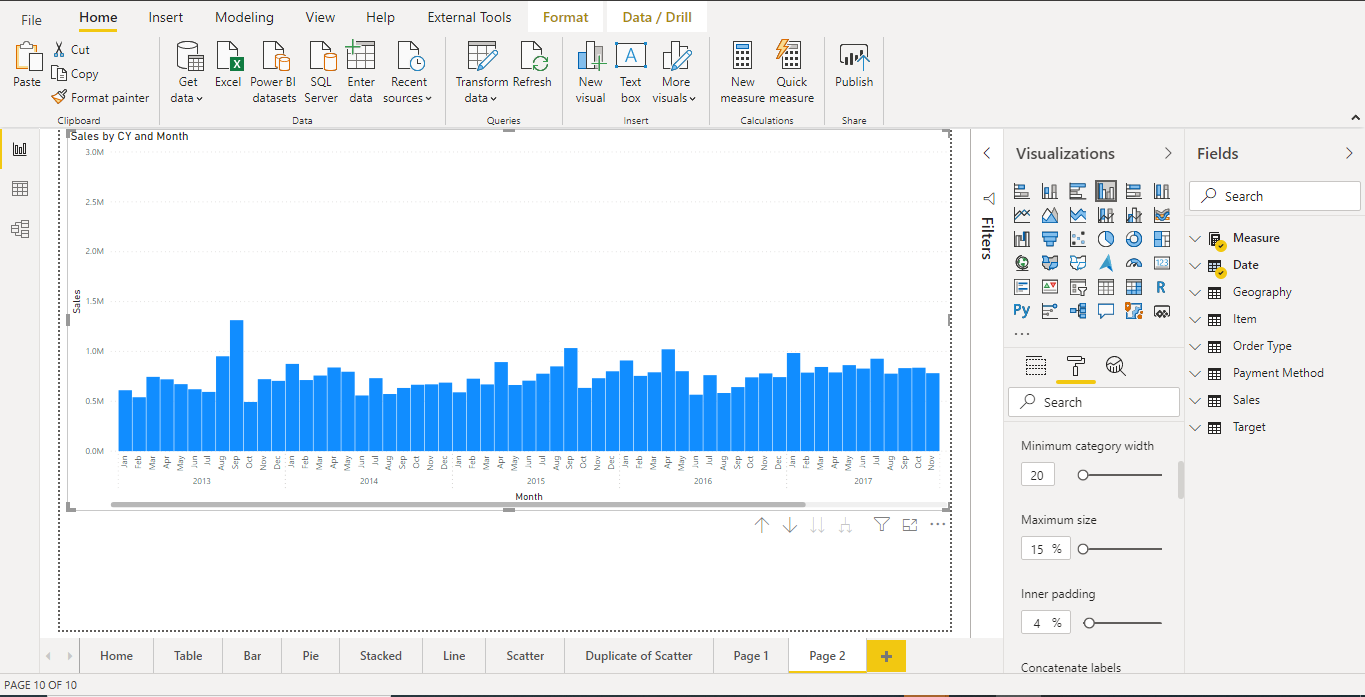Pick the decomposition tree visual

[x=1078, y=311]
